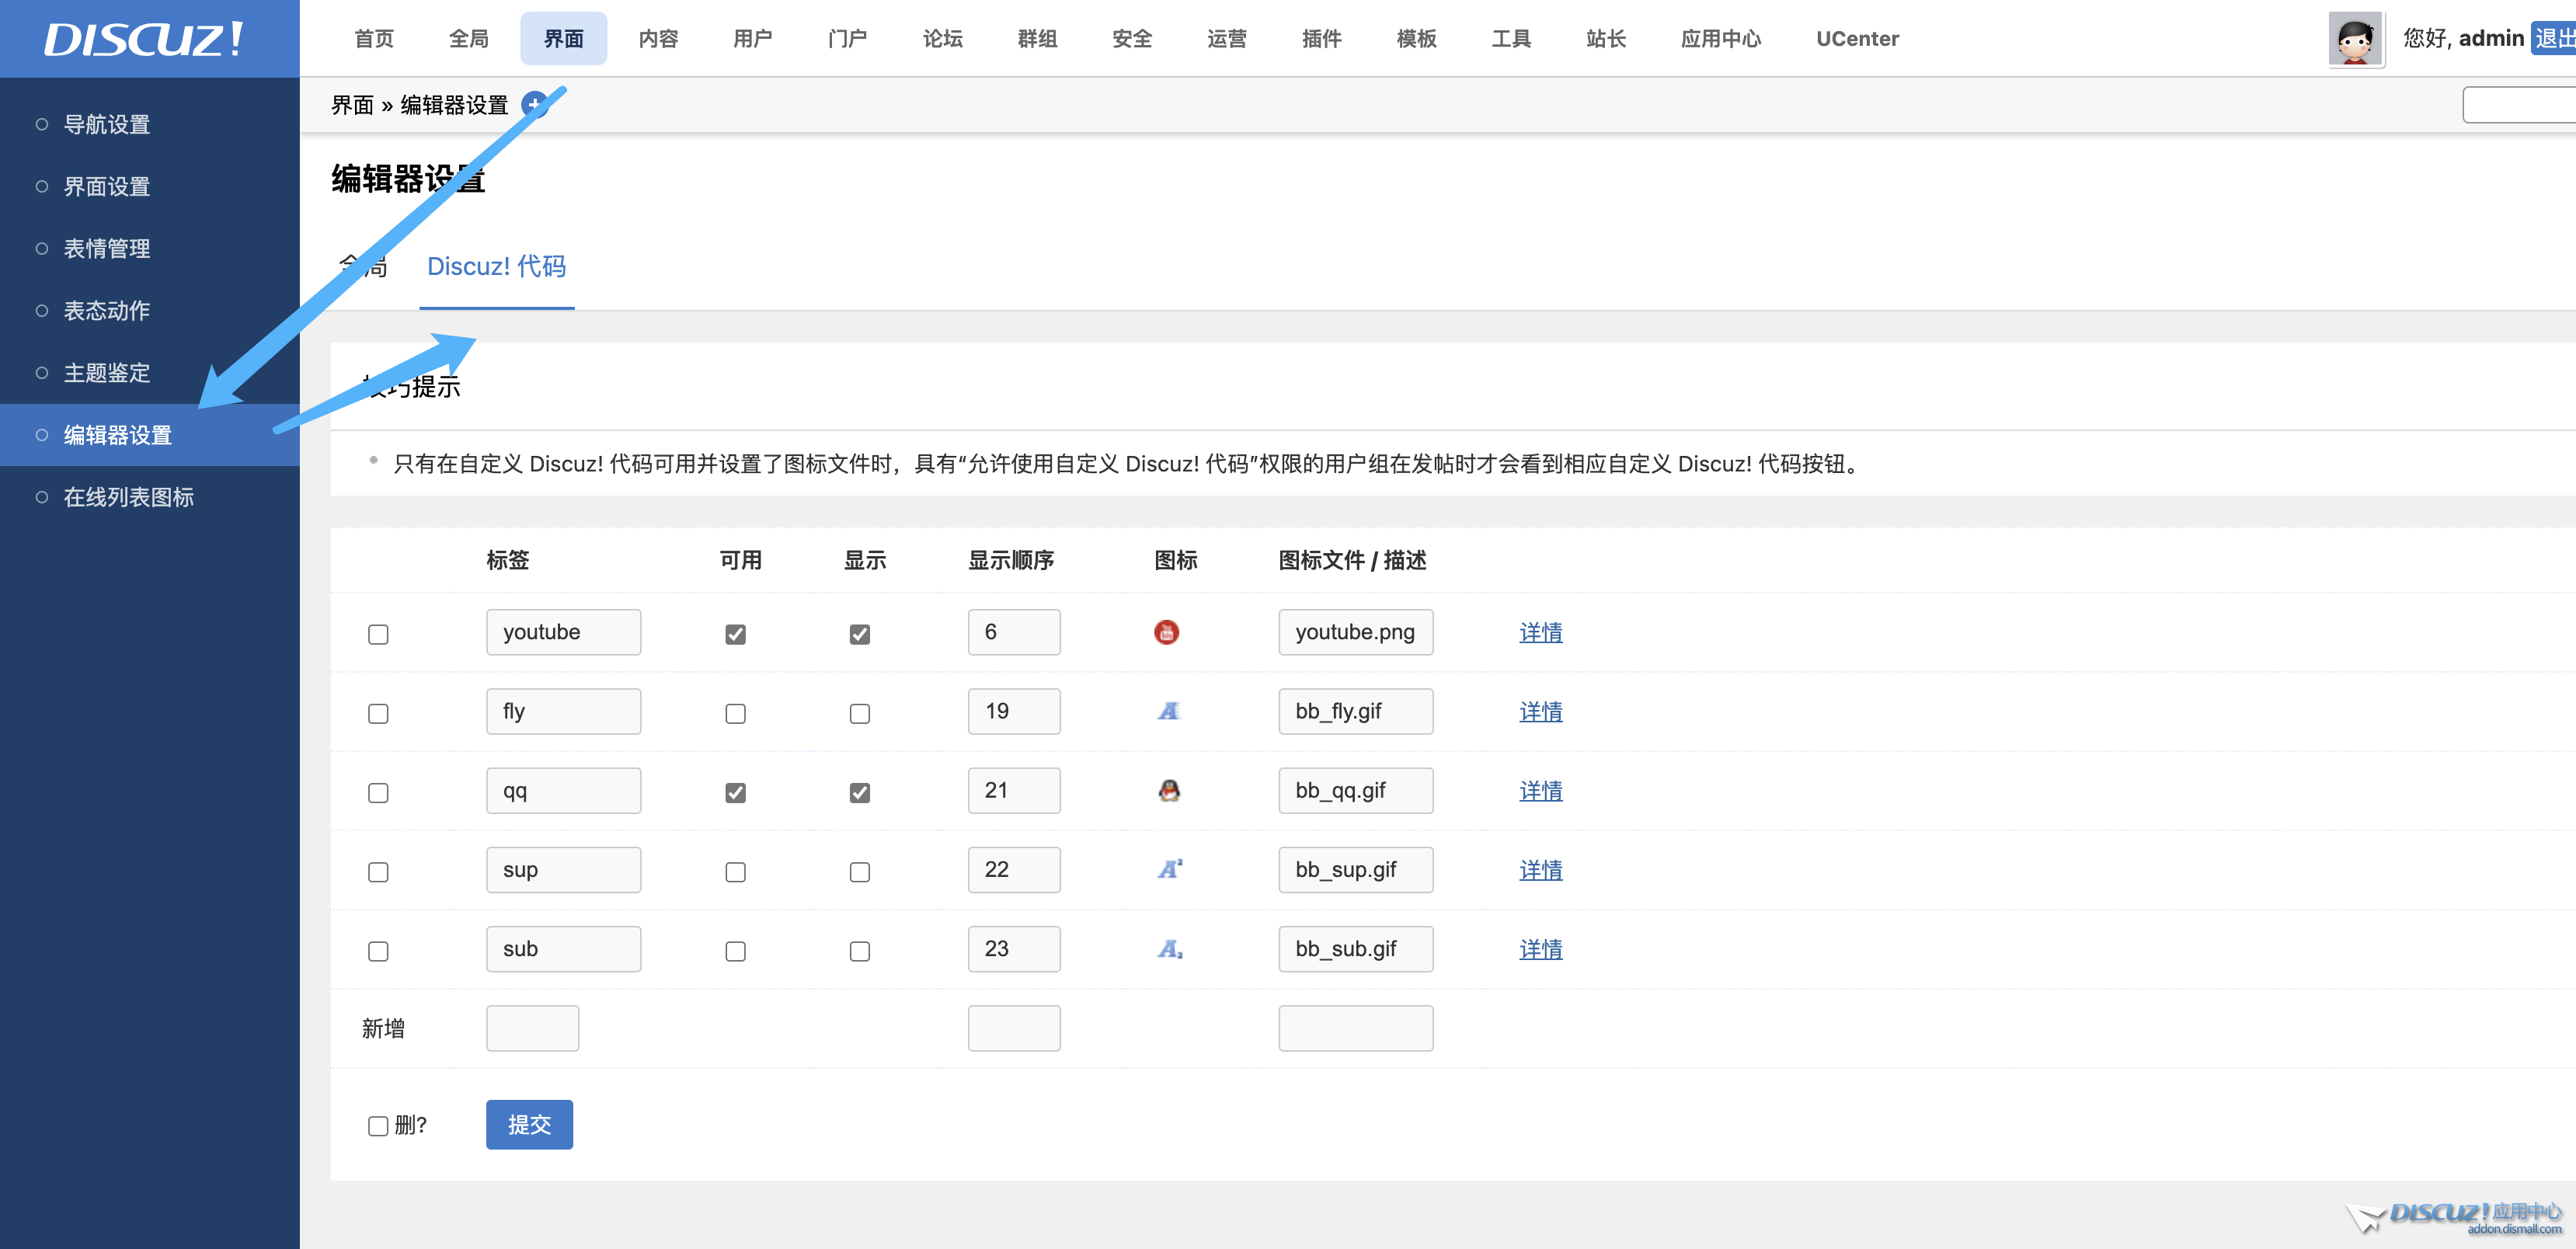
Task: Open the 全局 top navigation menu
Action: pos(468,39)
